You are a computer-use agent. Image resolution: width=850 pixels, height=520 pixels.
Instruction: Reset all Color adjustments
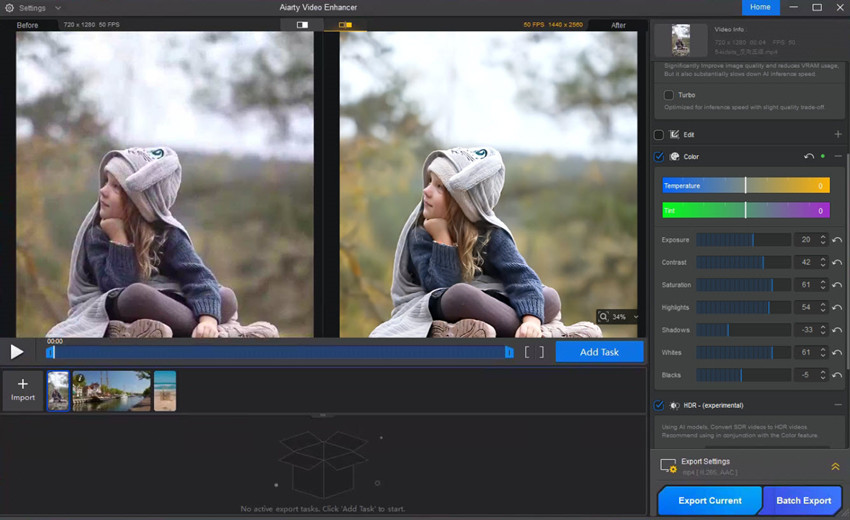[x=809, y=156]
